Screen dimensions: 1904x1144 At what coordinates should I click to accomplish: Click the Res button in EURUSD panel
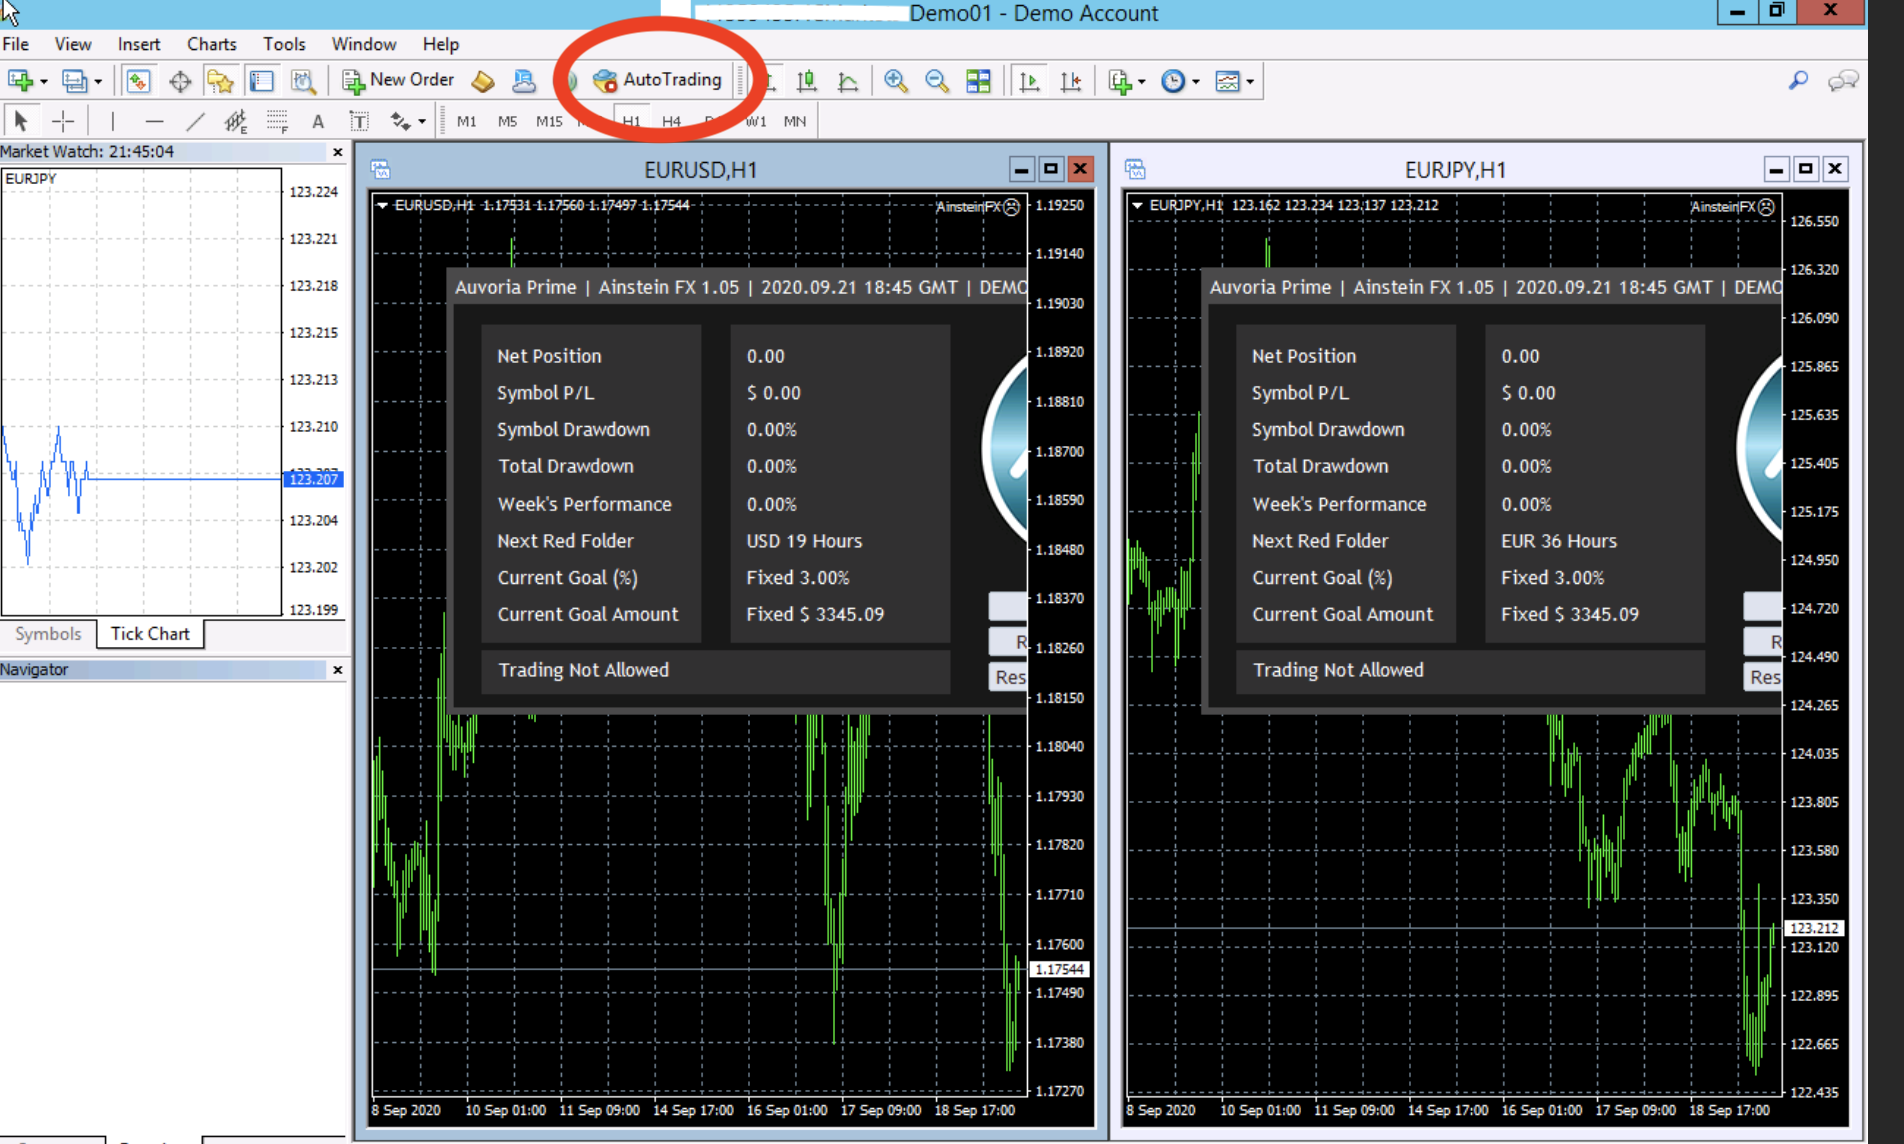click(1008, 677)
